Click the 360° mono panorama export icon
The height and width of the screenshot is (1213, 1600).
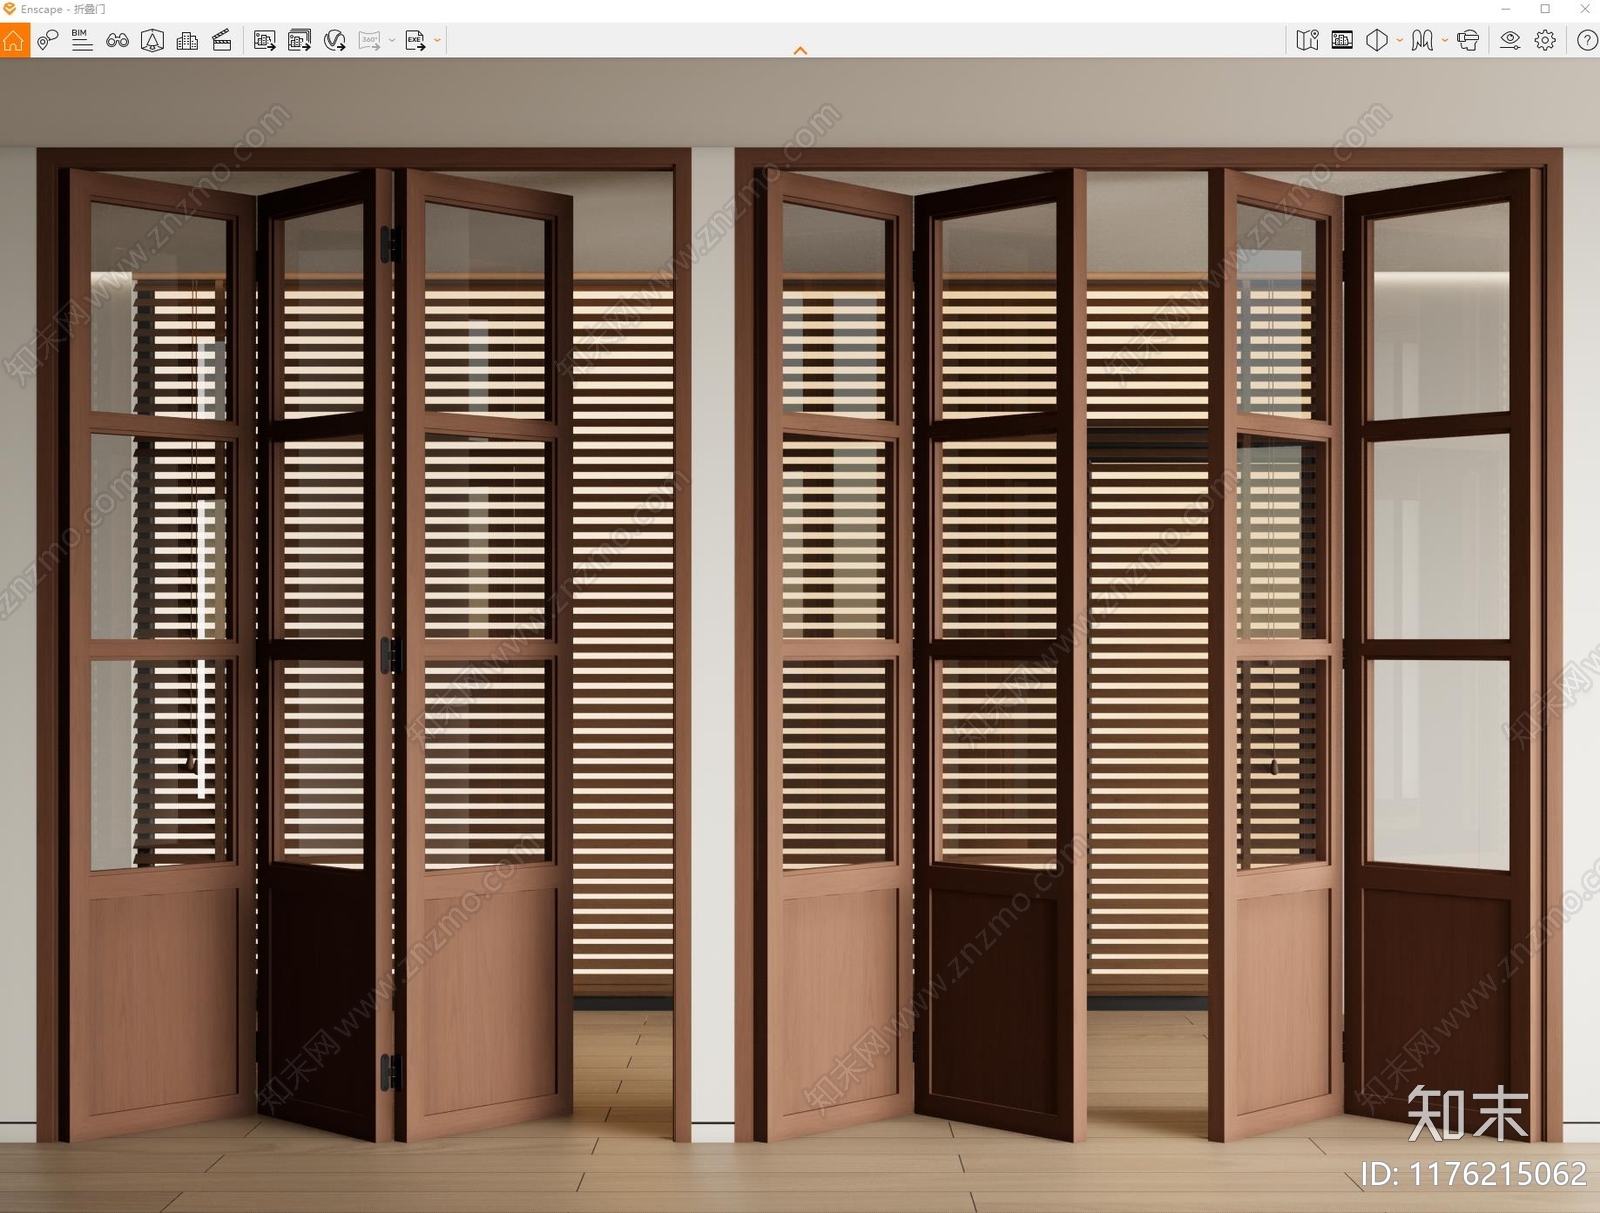click(370, 41)
